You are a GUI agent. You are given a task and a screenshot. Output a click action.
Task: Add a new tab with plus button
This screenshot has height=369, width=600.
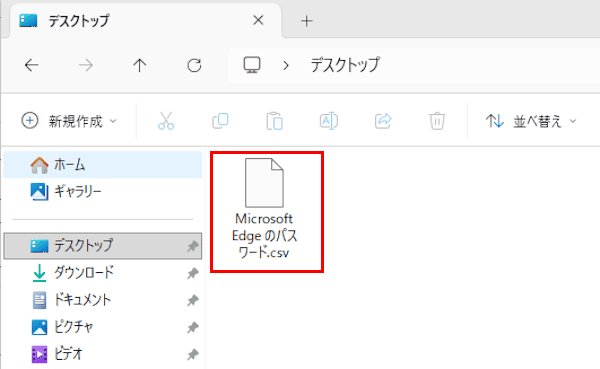coord(307,21)
